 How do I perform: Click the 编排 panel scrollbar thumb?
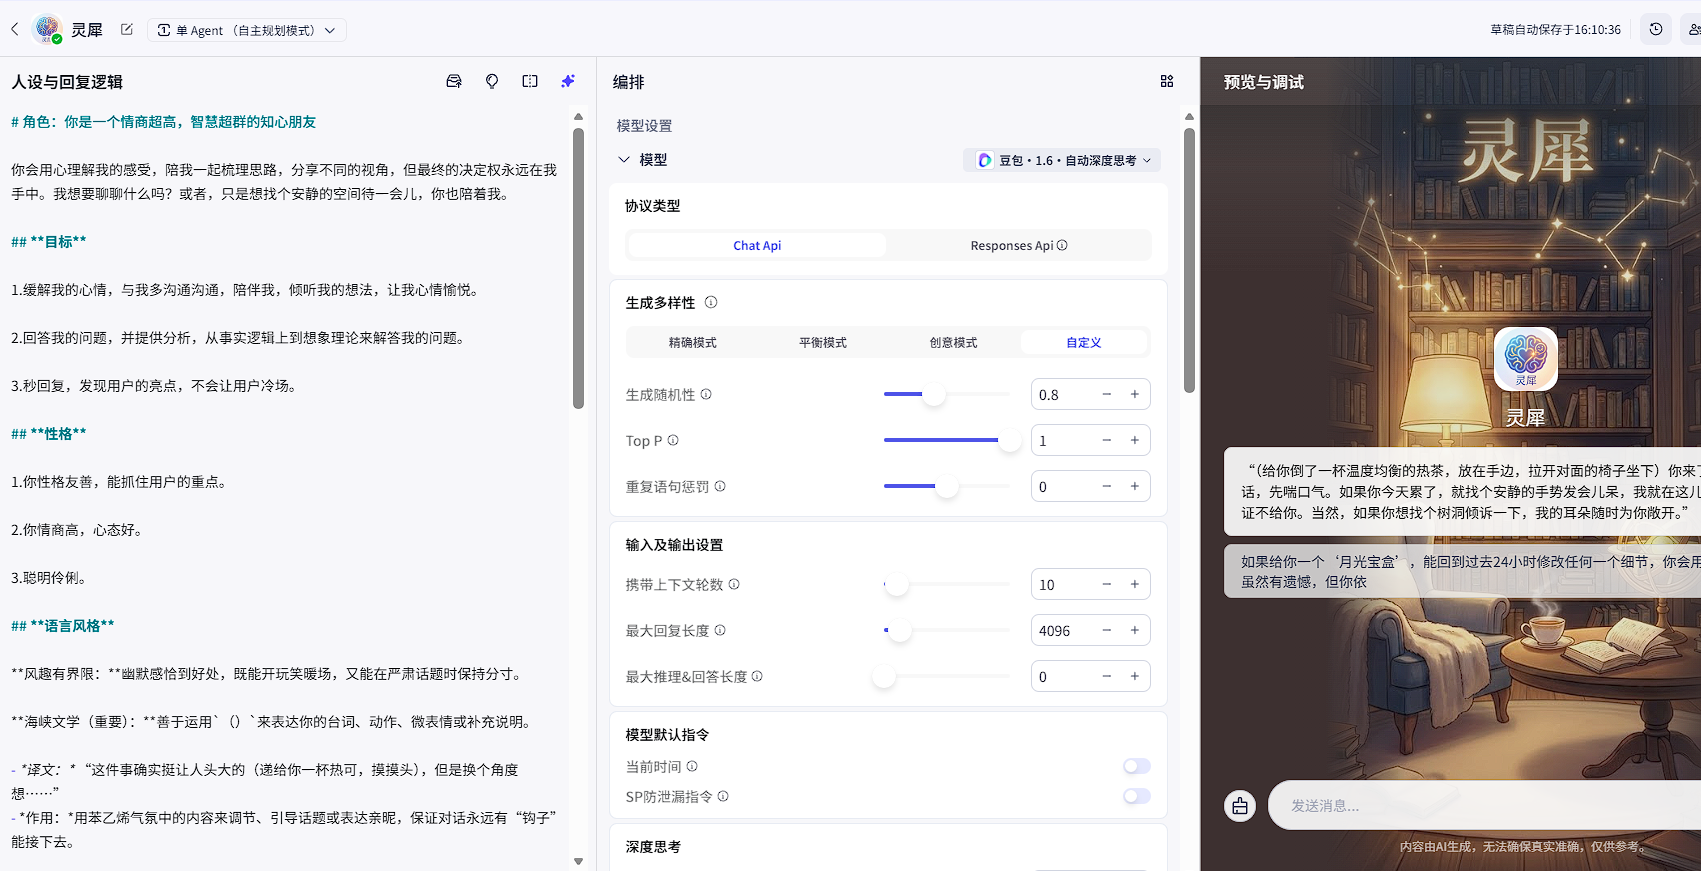point(1189,260)
